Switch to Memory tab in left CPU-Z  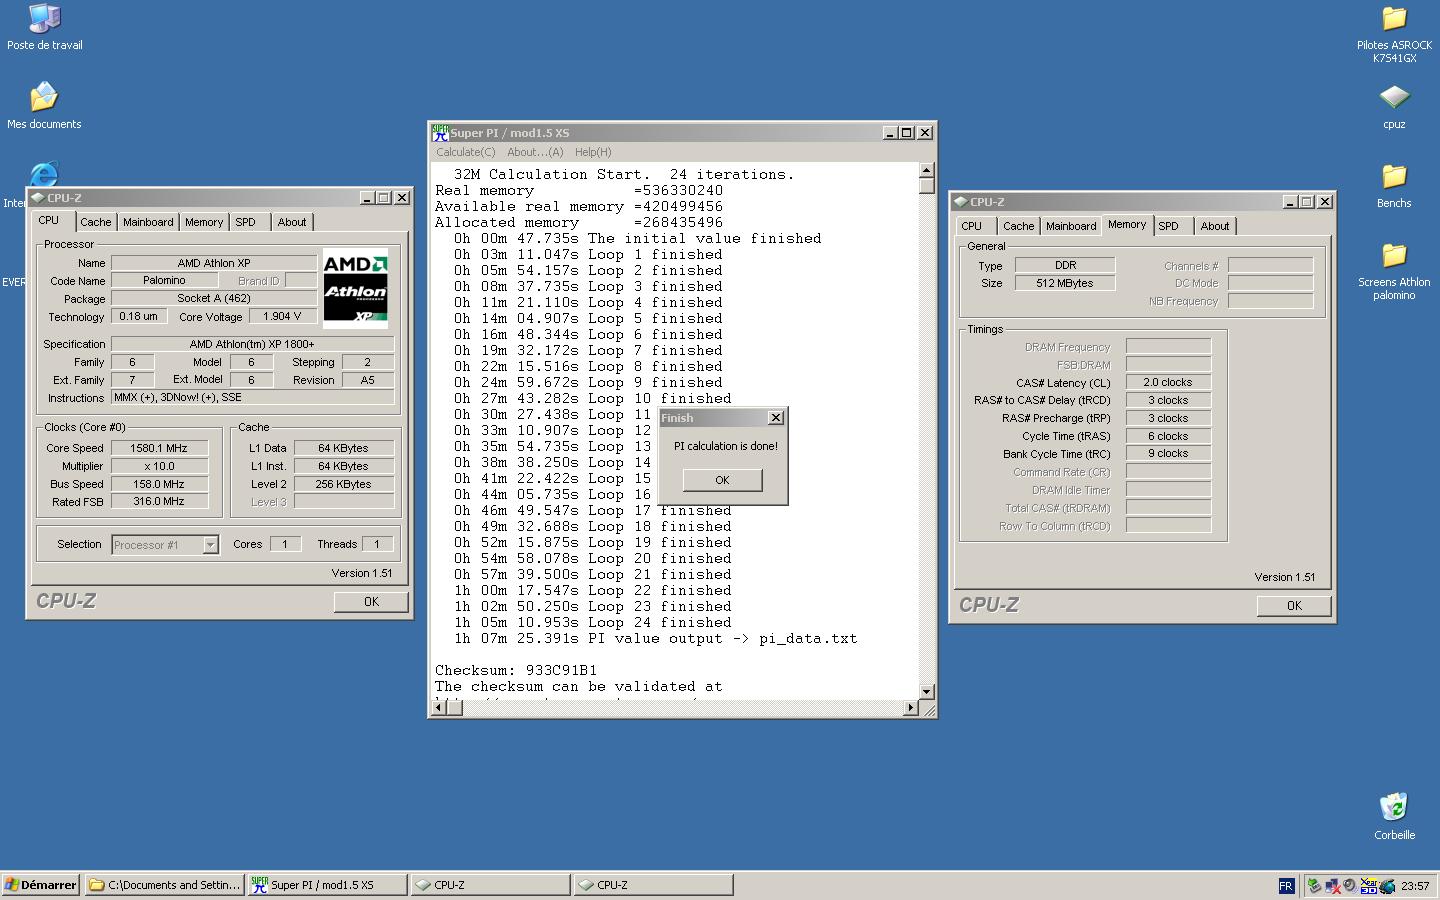click(x=203, y=222)
